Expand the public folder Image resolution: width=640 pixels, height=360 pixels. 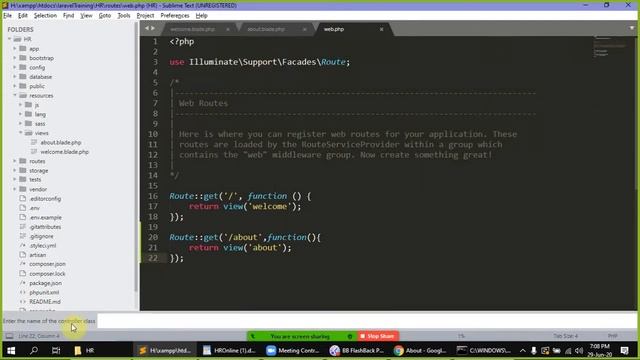click(15, 86)
